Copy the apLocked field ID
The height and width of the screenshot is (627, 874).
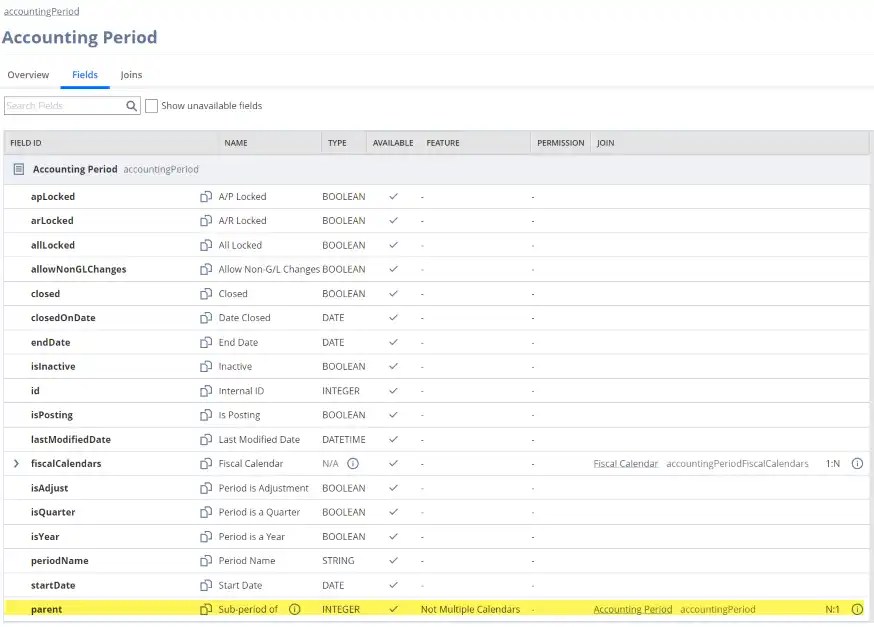click(206, 197)
